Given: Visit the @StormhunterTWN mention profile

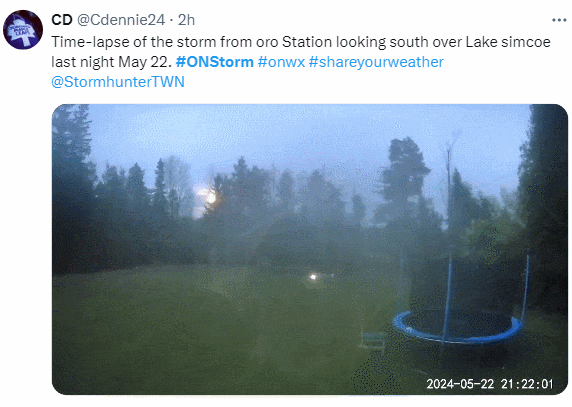Looking at the screenshot, I should tap(118, 82).
